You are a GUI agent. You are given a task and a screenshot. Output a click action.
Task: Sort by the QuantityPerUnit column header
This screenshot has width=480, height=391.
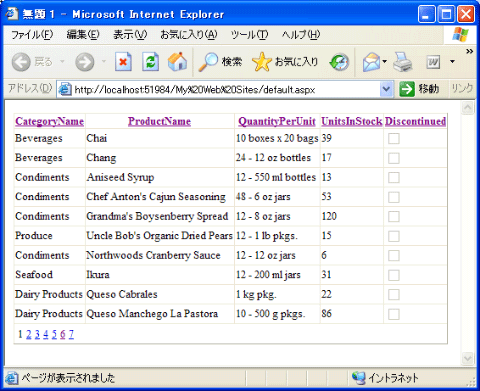(277, 121)
